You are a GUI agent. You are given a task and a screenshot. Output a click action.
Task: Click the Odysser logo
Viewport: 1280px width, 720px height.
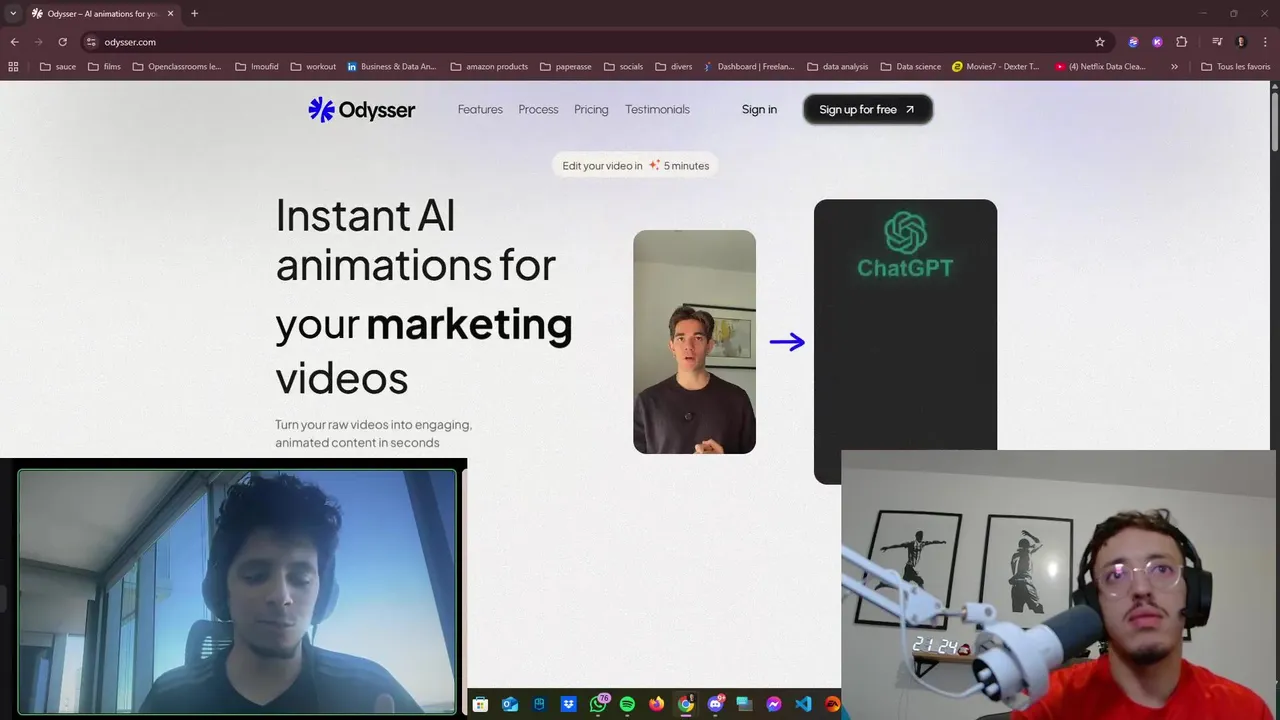click(x=361, y=109)
